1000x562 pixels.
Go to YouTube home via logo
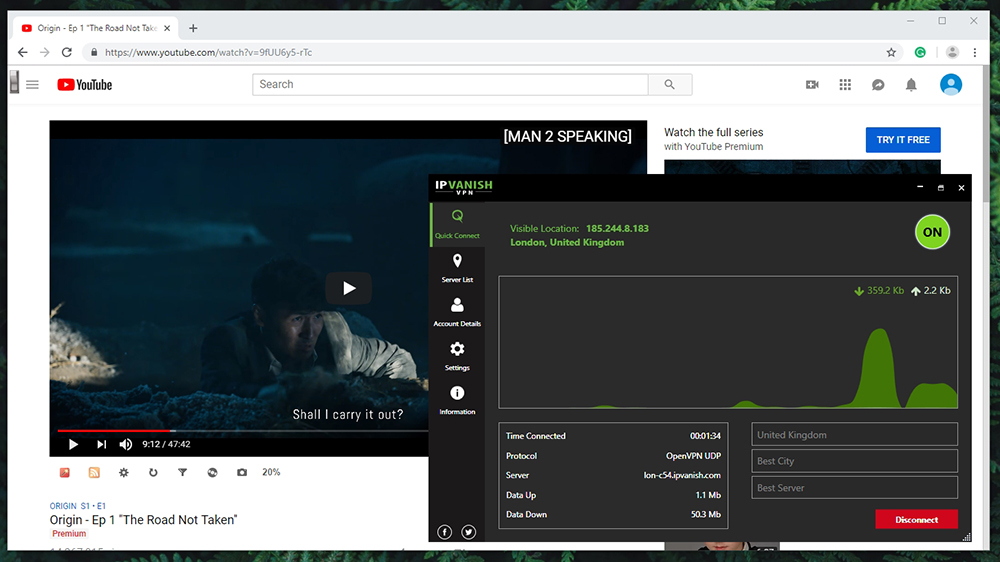coord(85,84)
